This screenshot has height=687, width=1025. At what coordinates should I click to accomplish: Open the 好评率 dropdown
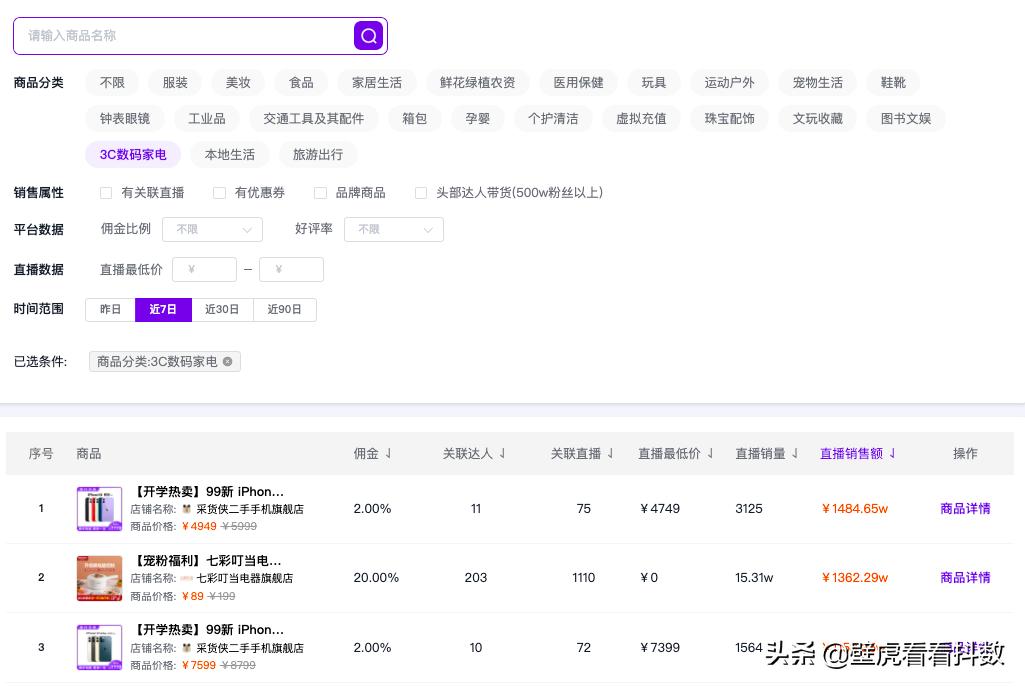coord(394,229)
